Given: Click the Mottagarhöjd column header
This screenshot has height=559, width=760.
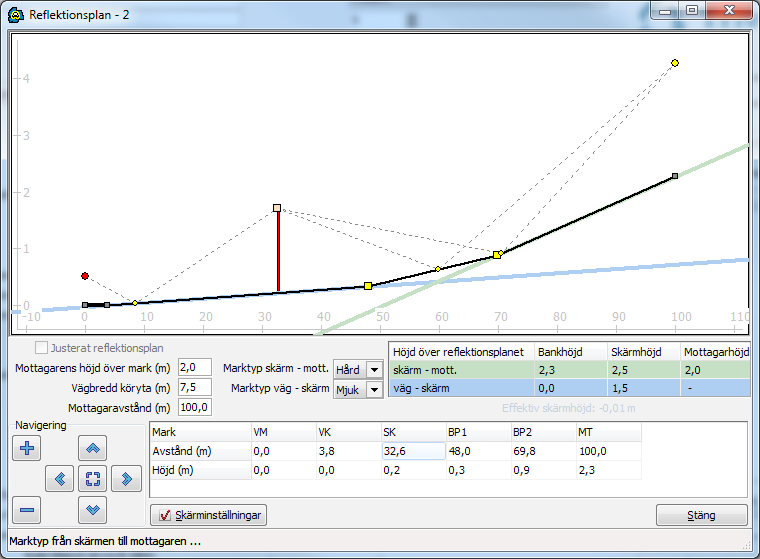Looking at the screenshot, I should pos(715,352).
